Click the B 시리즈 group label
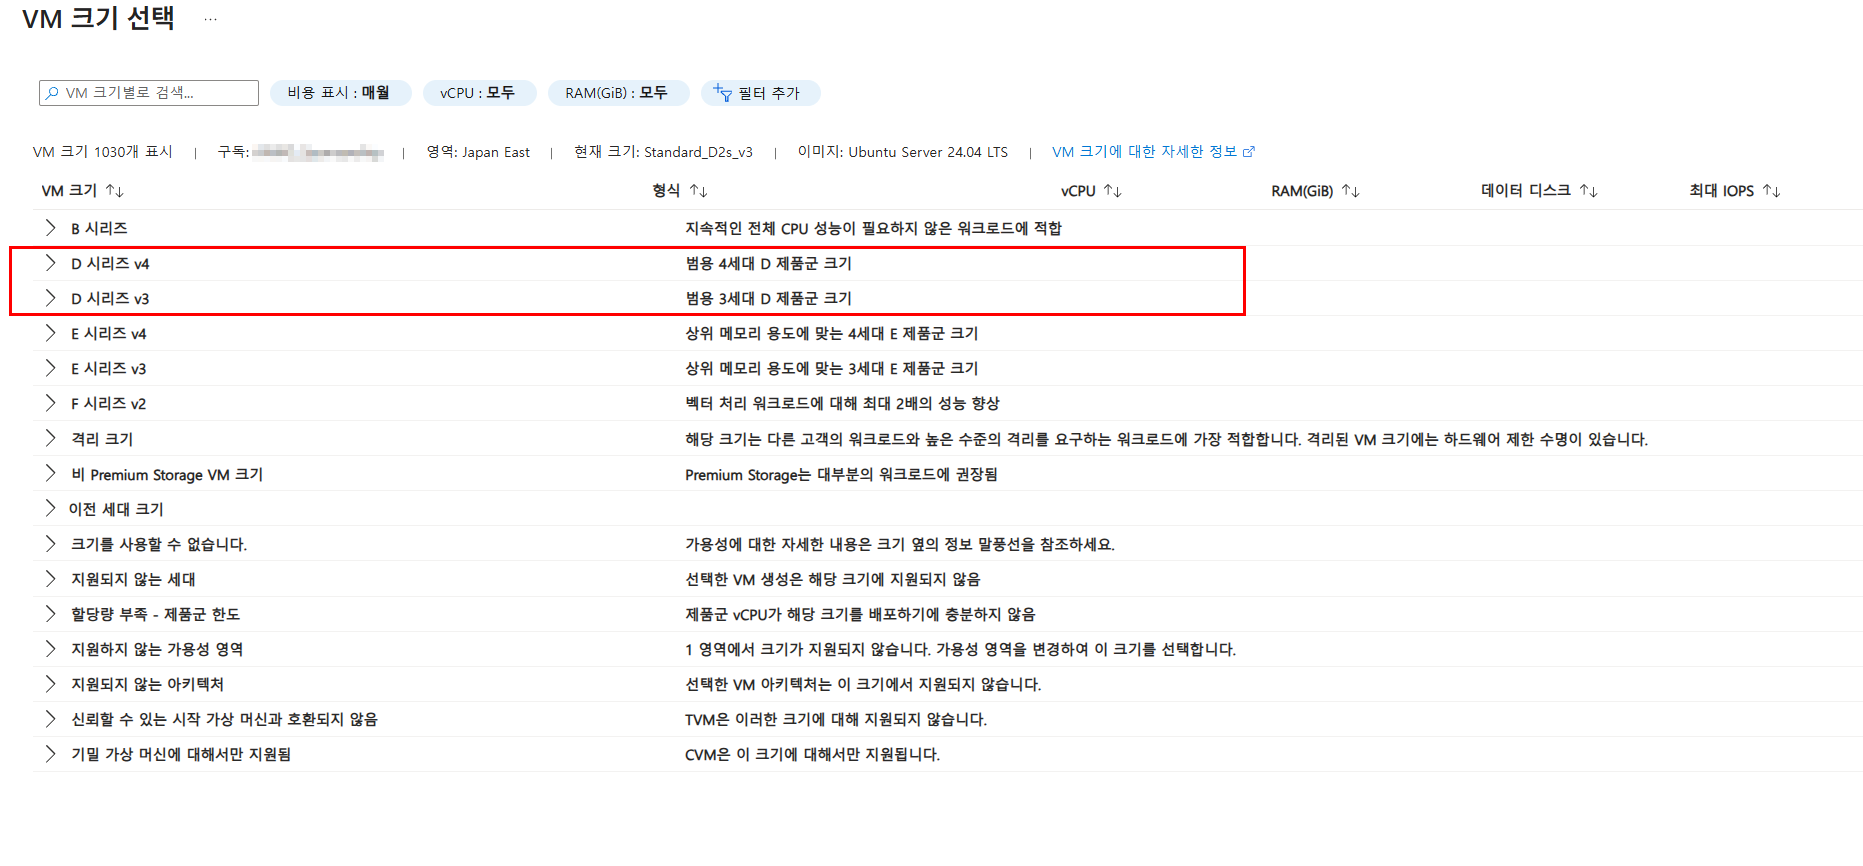1863x866 pixels. click(99, 228)
